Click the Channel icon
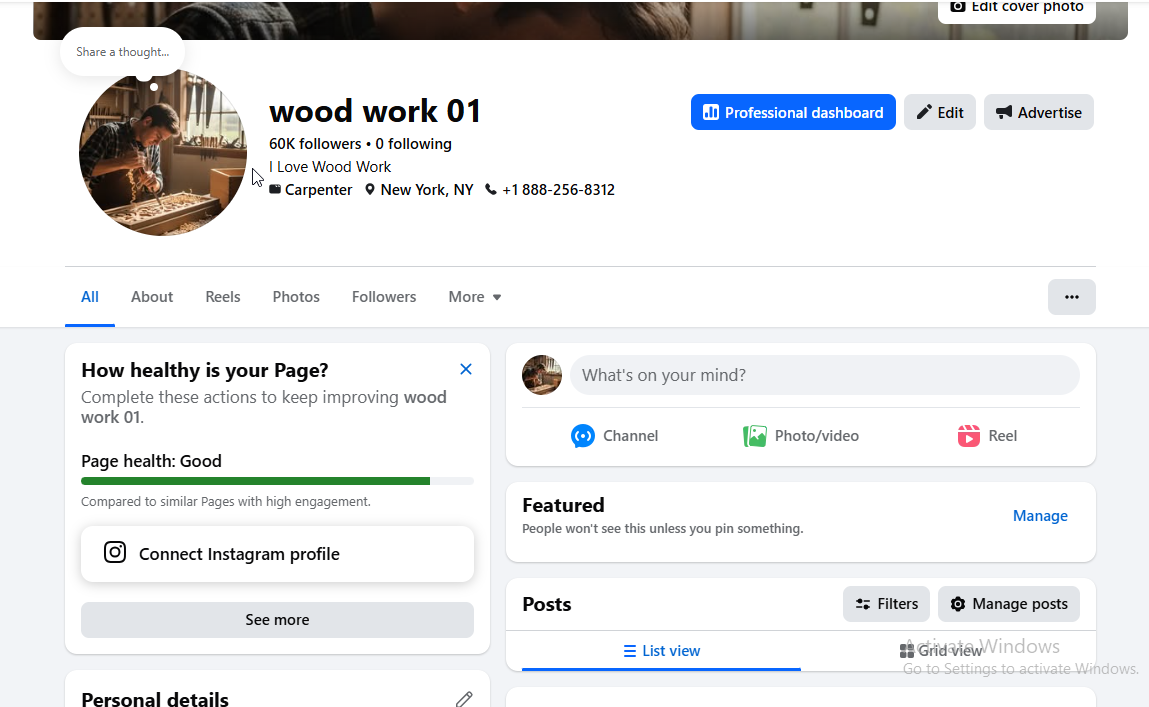1149x707 pixels. 583,436
